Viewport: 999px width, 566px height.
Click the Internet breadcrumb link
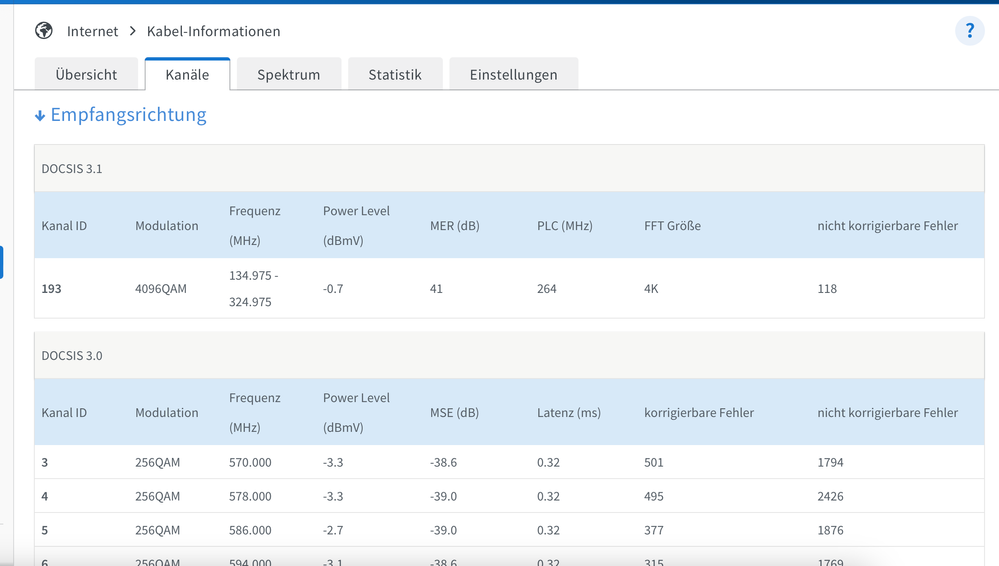pos(92,31)
